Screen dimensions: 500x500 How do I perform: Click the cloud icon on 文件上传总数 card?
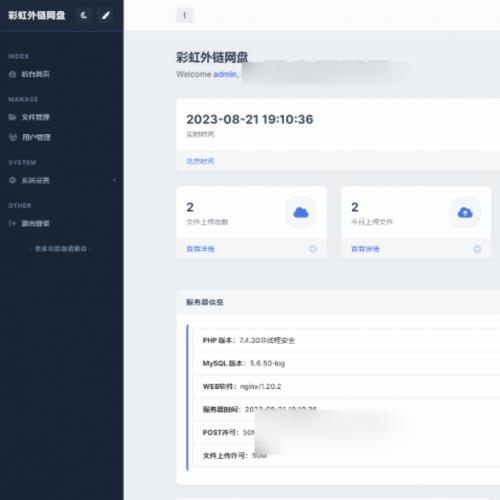point(301,212)
